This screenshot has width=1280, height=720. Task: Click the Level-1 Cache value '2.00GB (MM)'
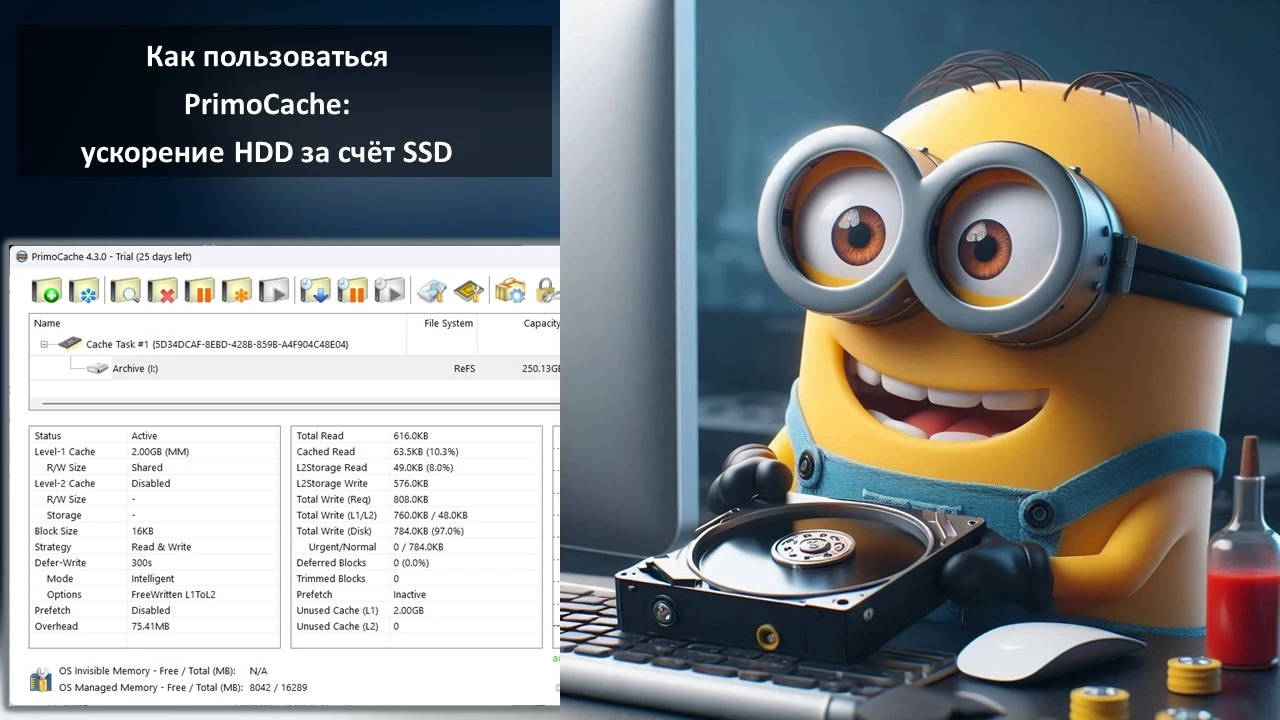coord(160,452)
